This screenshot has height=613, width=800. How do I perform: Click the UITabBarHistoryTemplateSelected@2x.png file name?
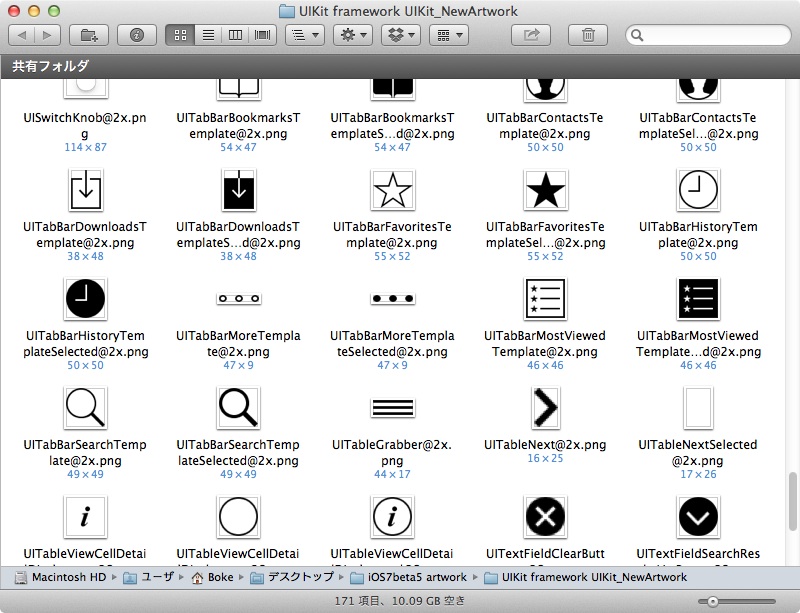[x=85, y=344]
